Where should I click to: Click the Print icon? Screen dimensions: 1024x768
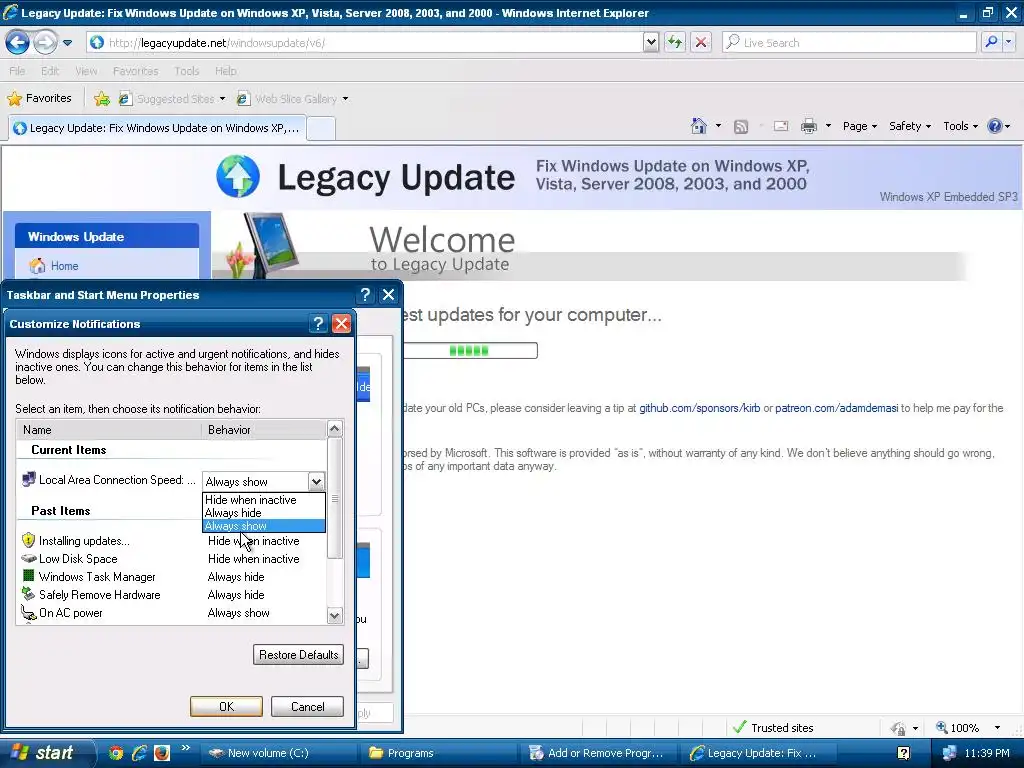click(808, 126)
